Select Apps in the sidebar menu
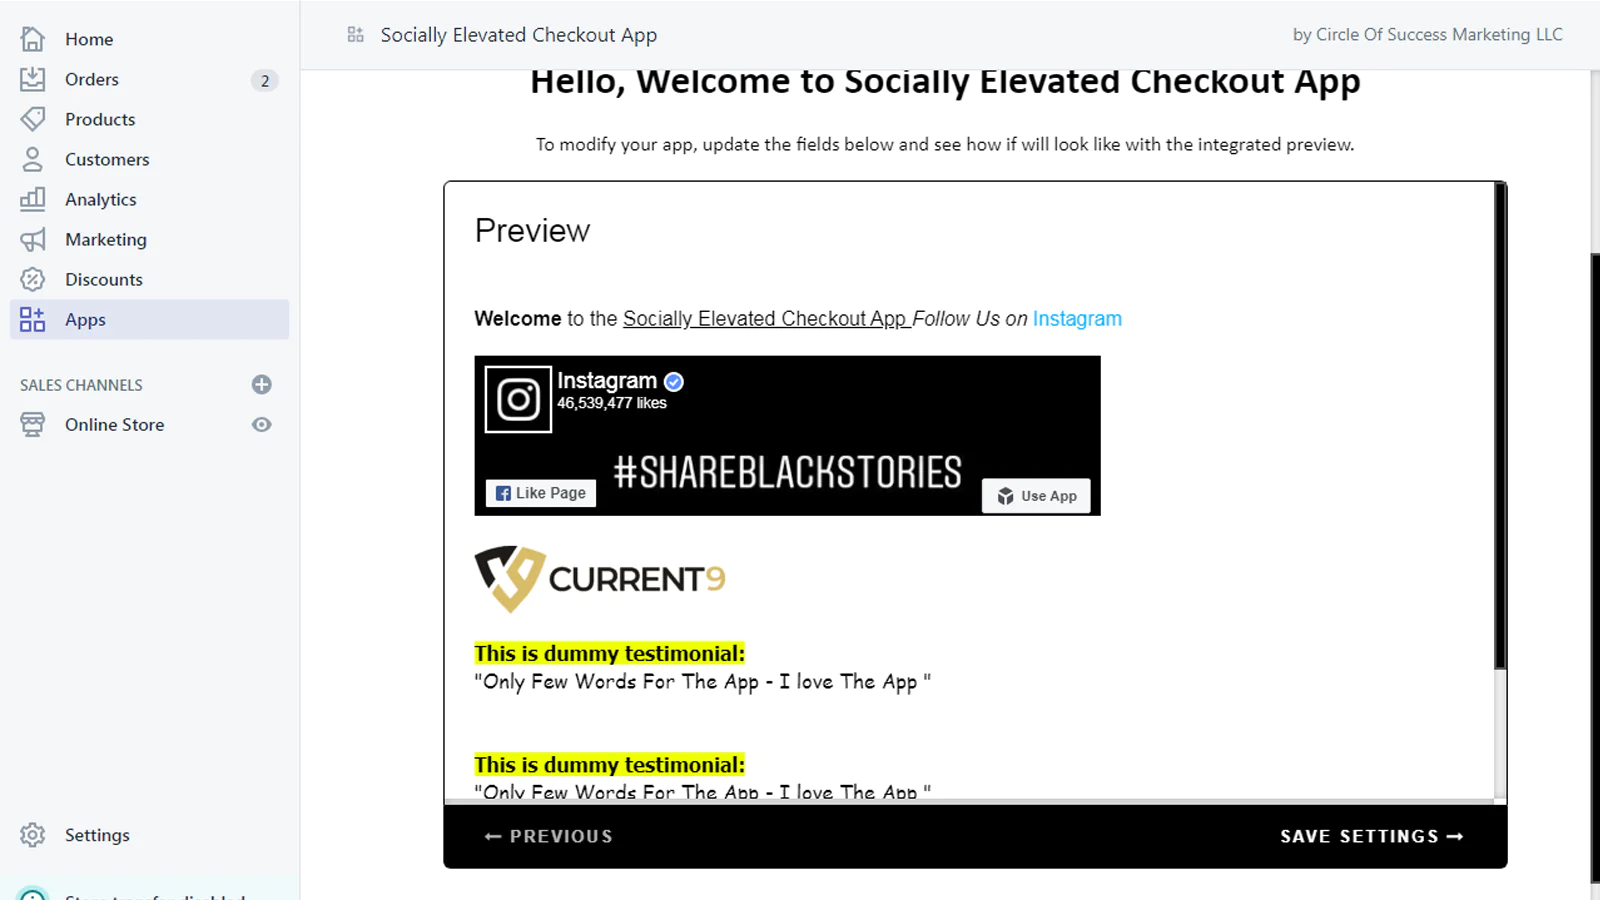The image size is (1600, 900). 149,319
